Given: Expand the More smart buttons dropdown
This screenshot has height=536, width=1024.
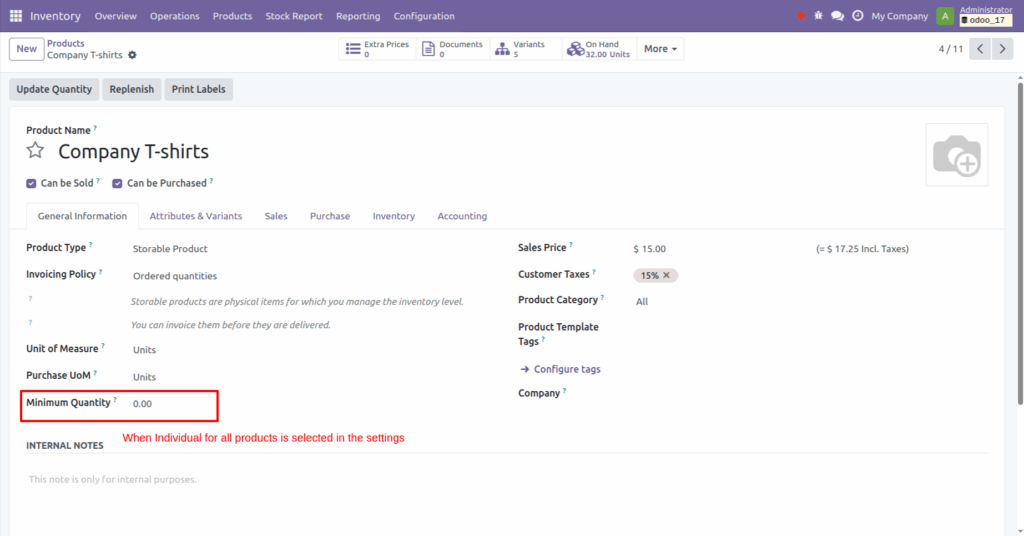Looking at the screenshot, I should coord(660,49).
